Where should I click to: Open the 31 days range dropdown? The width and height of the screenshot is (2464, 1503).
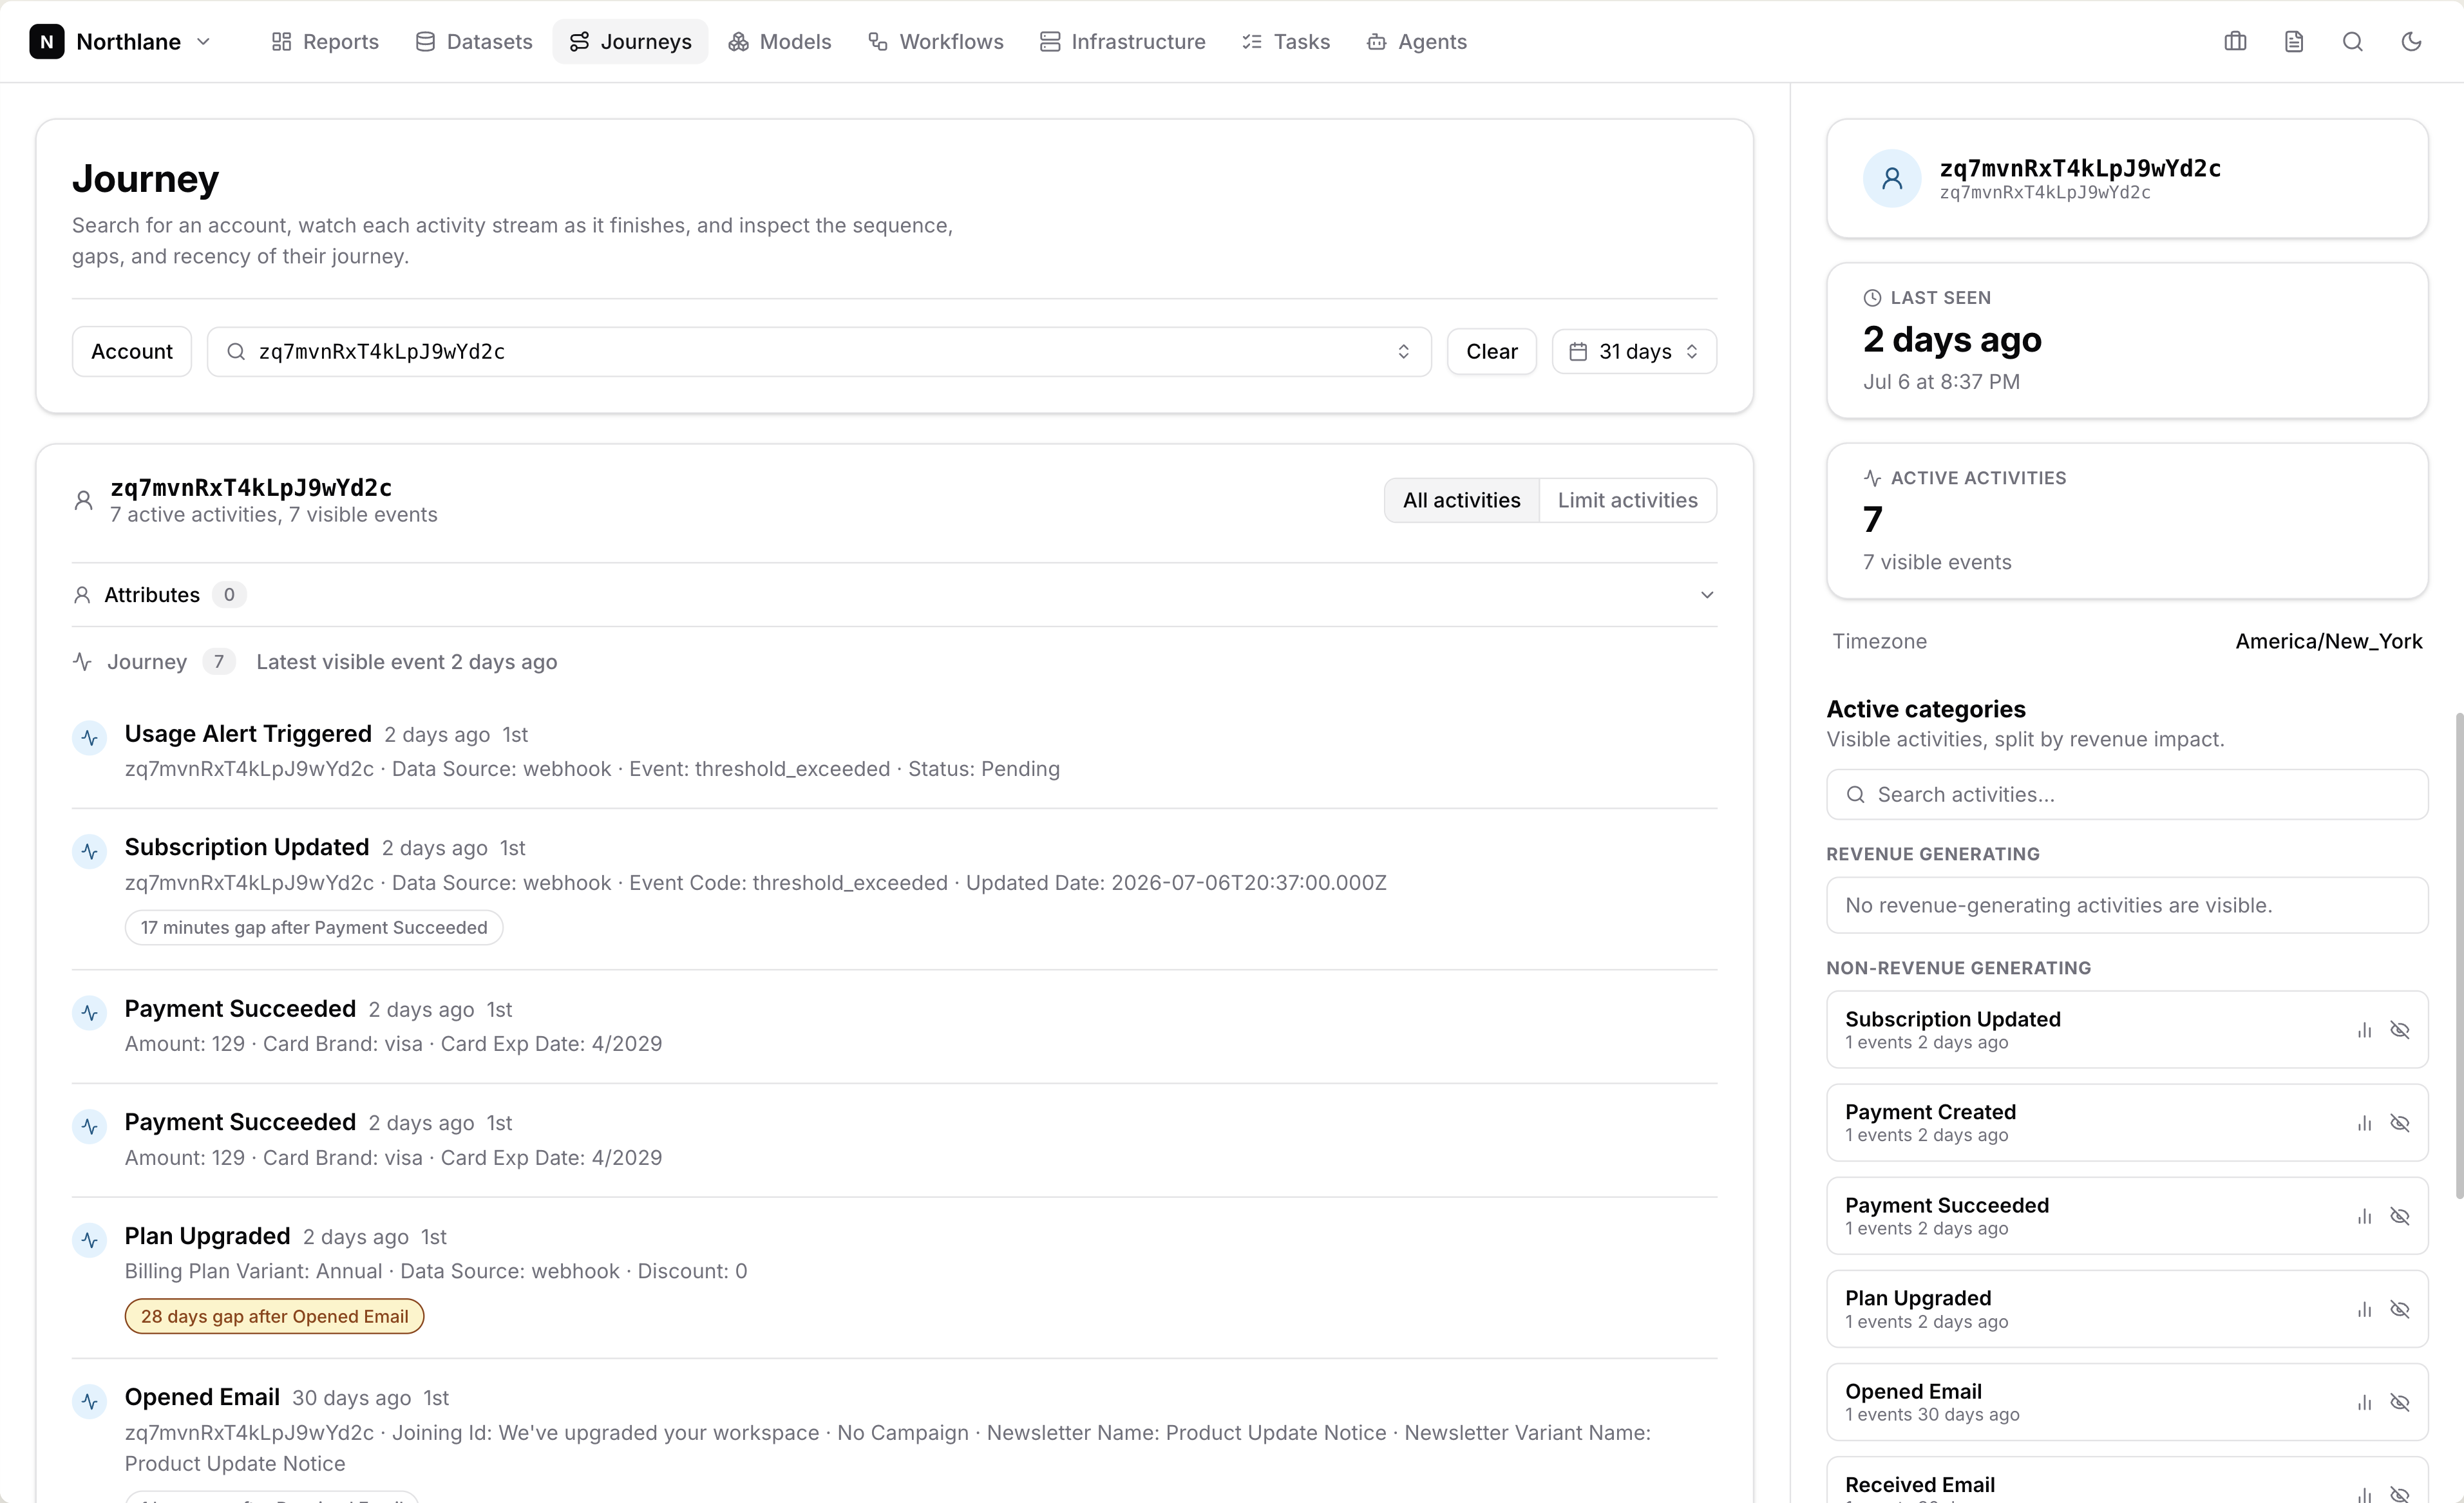click(1634, 352)
